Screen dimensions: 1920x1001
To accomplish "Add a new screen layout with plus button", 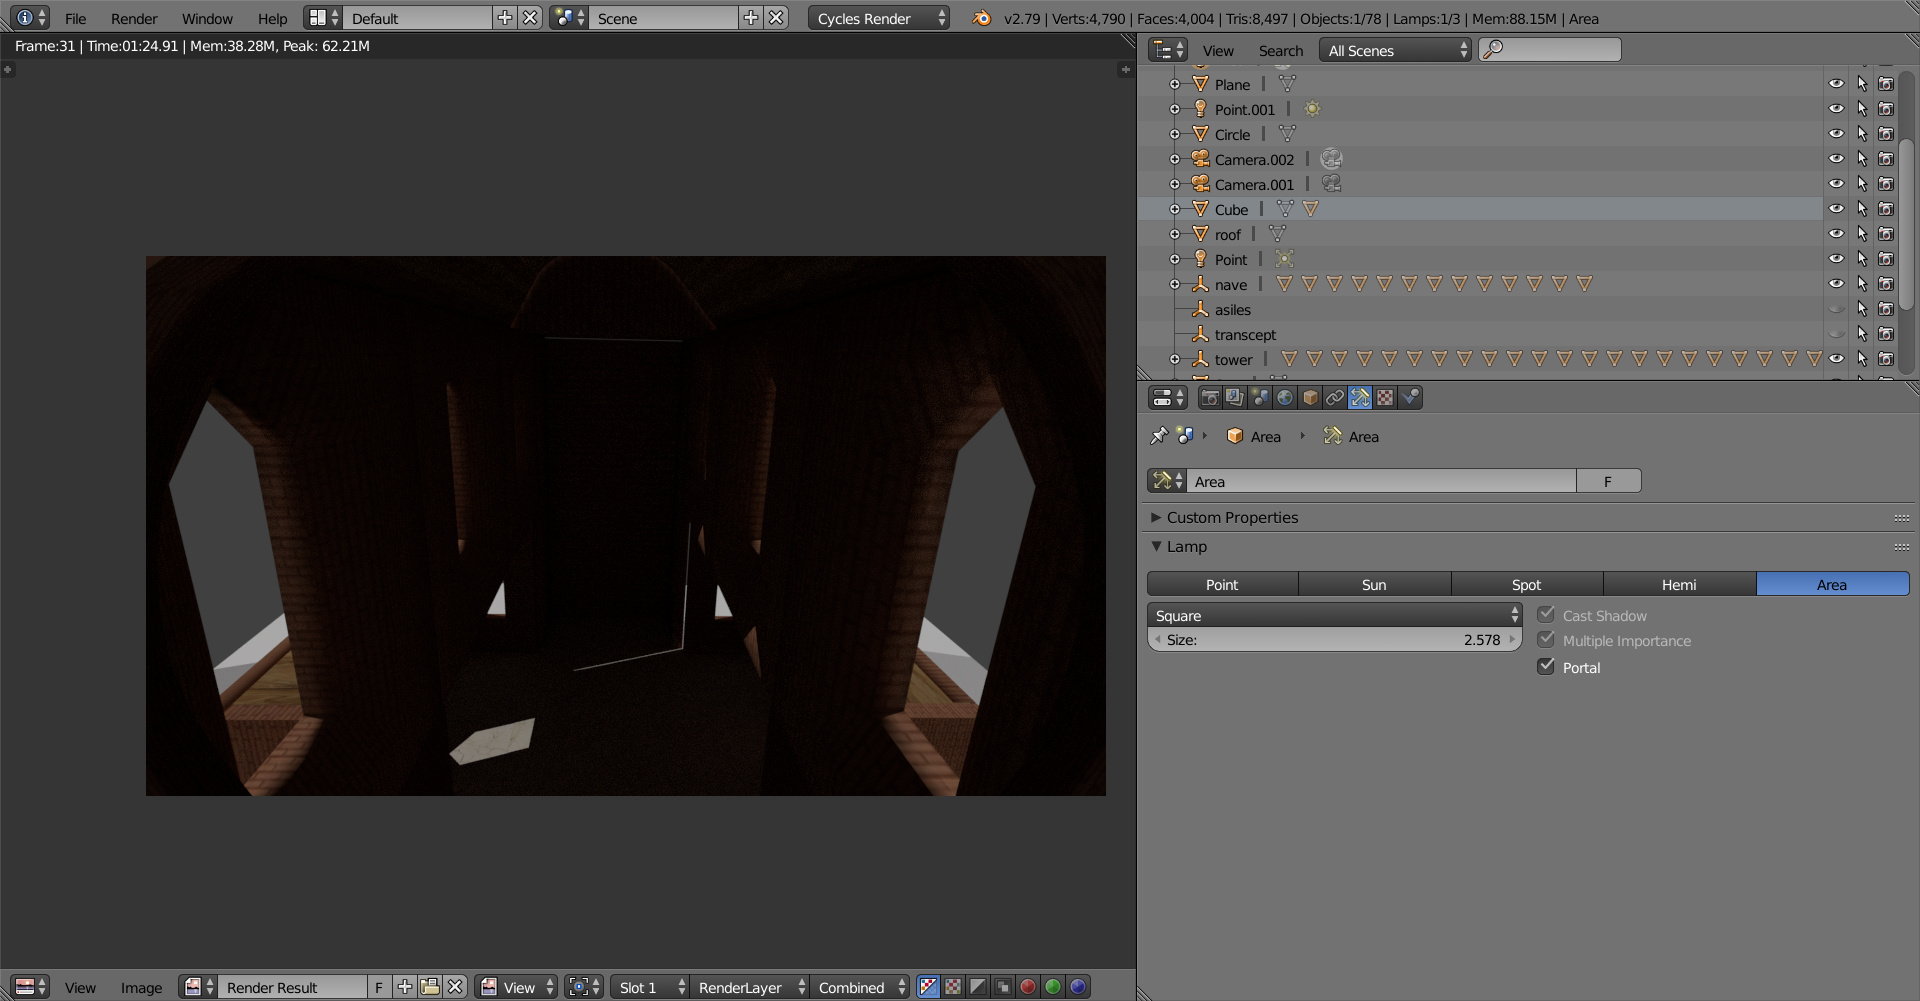I will (505, 18).
